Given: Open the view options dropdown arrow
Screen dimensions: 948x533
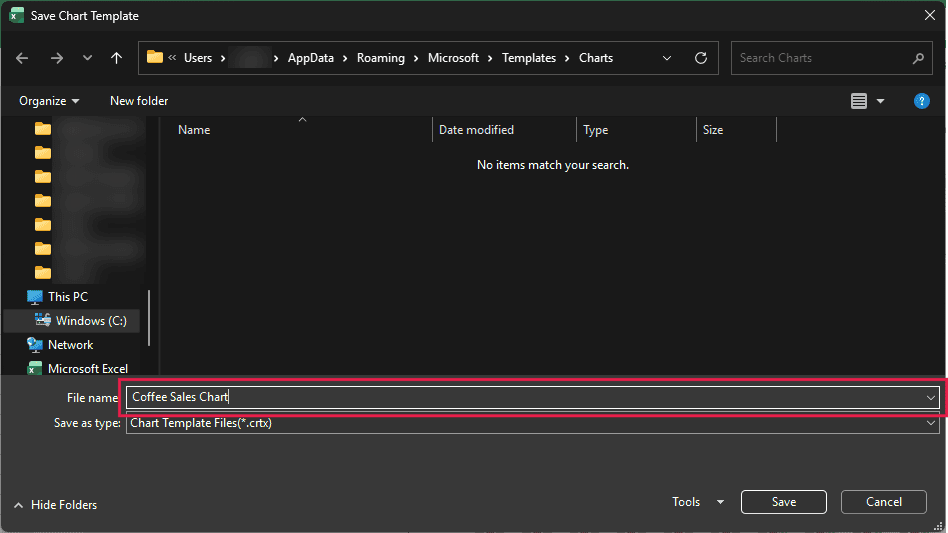Looking at the screenshot, I should pyautogui.click(x=880, y=101).
